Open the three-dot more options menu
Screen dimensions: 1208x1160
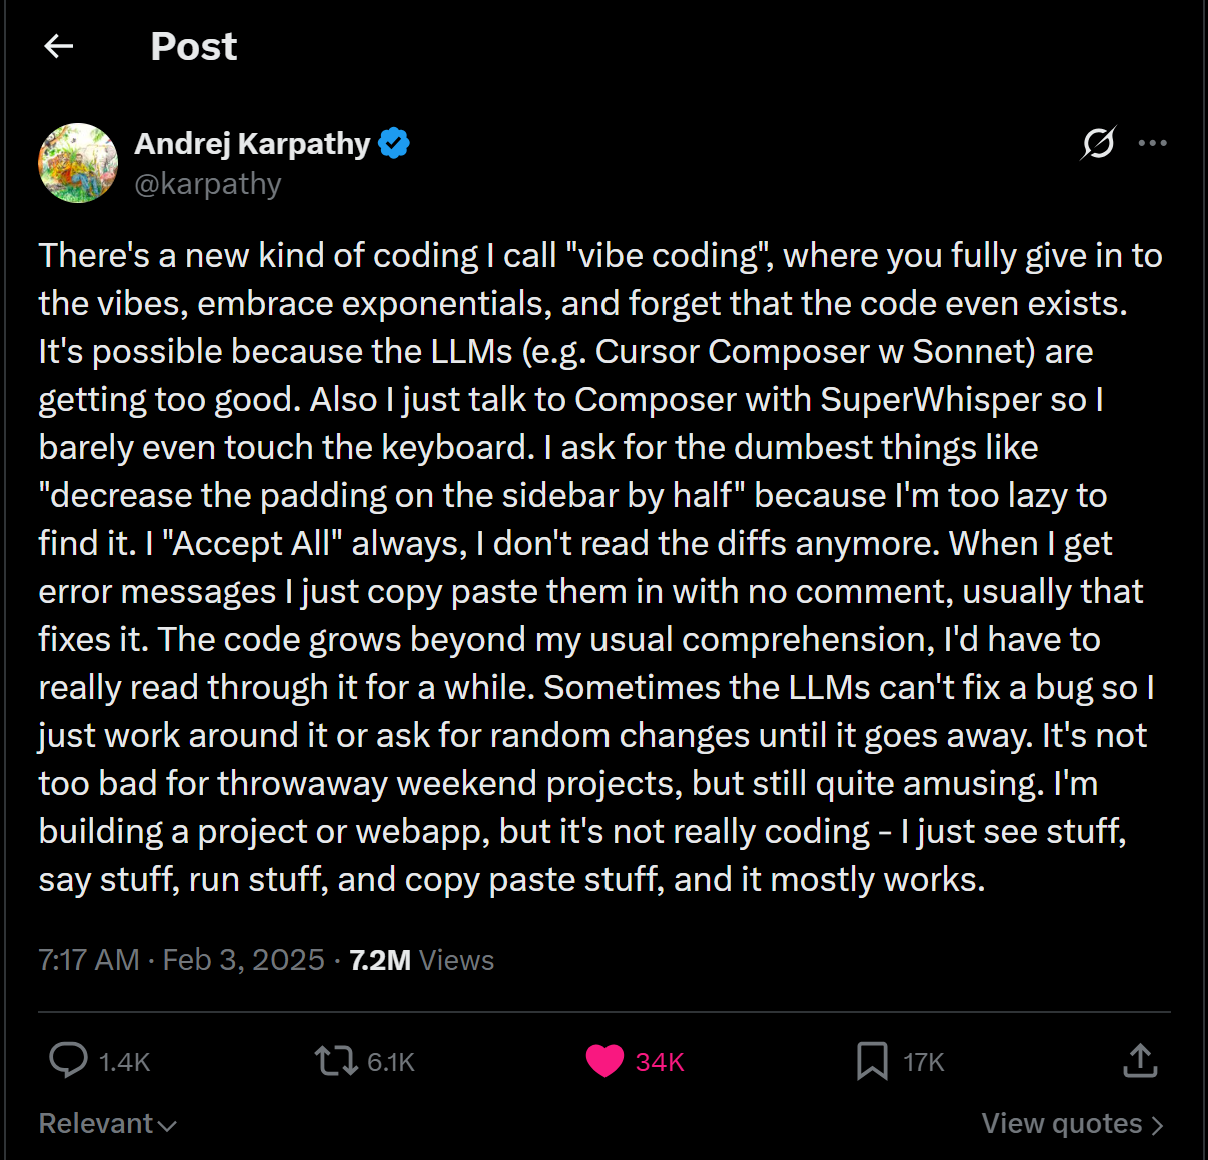click(1153, 143)
